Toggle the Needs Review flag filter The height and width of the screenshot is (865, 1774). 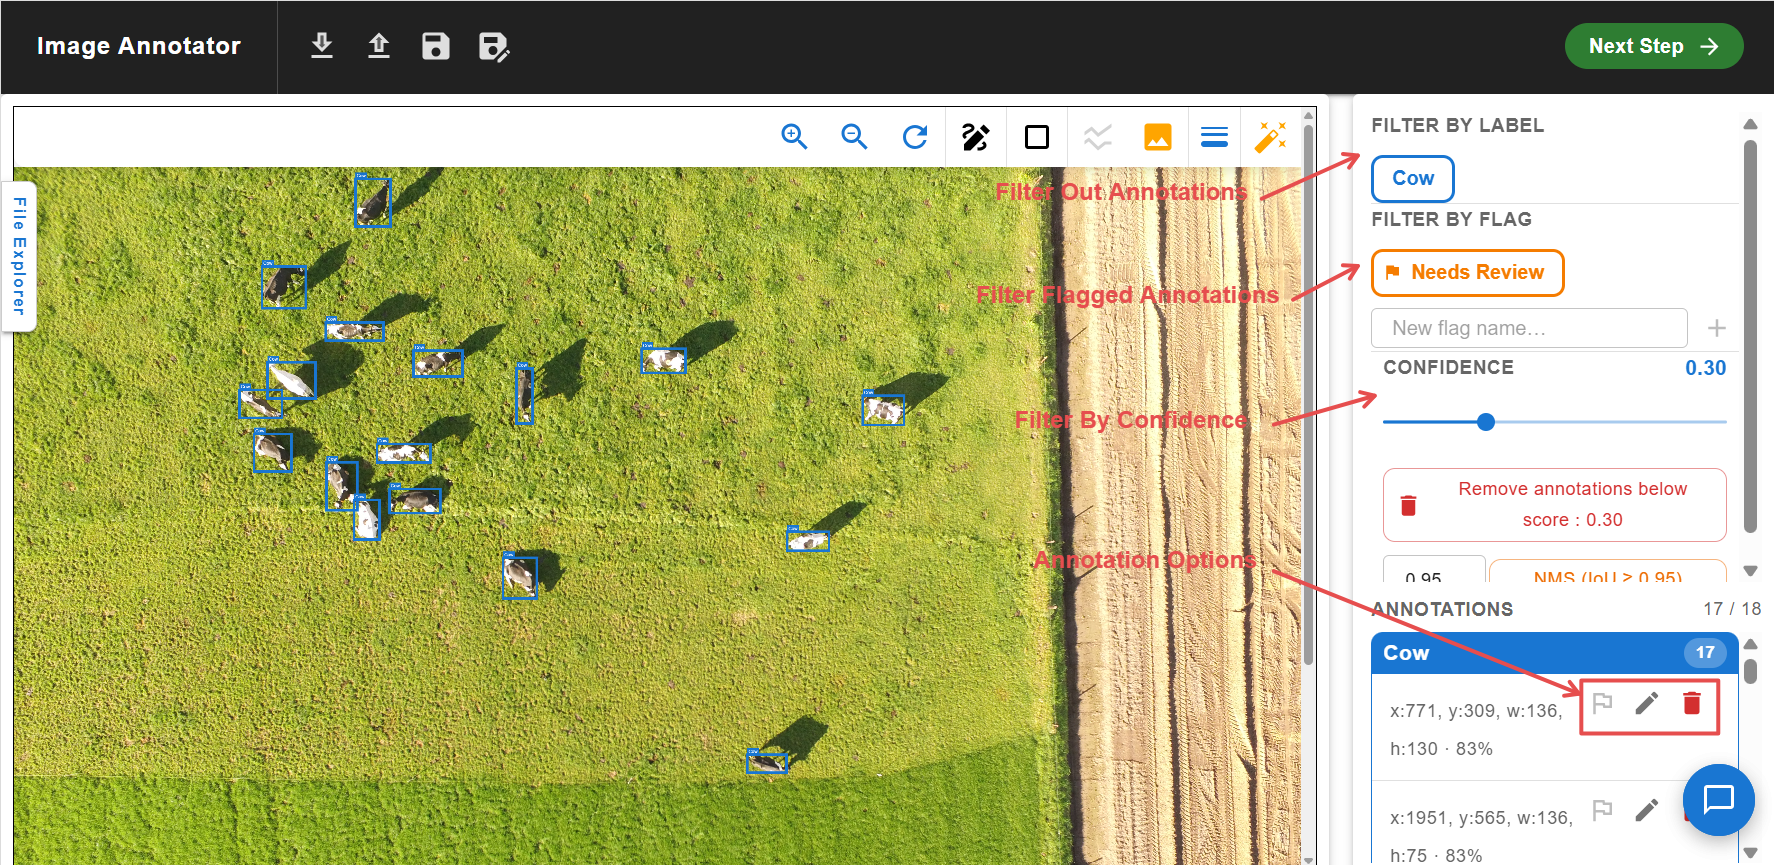coord(1467,273)
